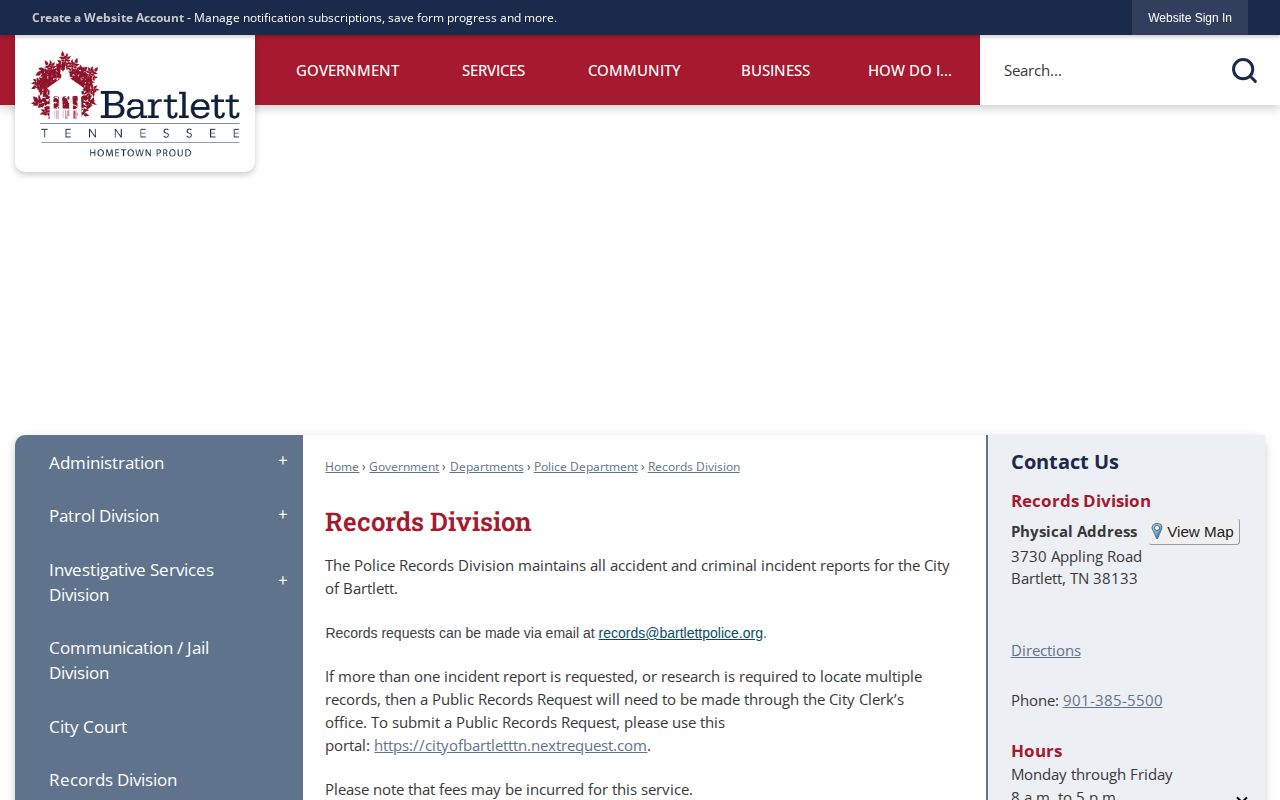Open Investigative Services Division sidebar link
1280x800 pixels.
click(131, 582)
